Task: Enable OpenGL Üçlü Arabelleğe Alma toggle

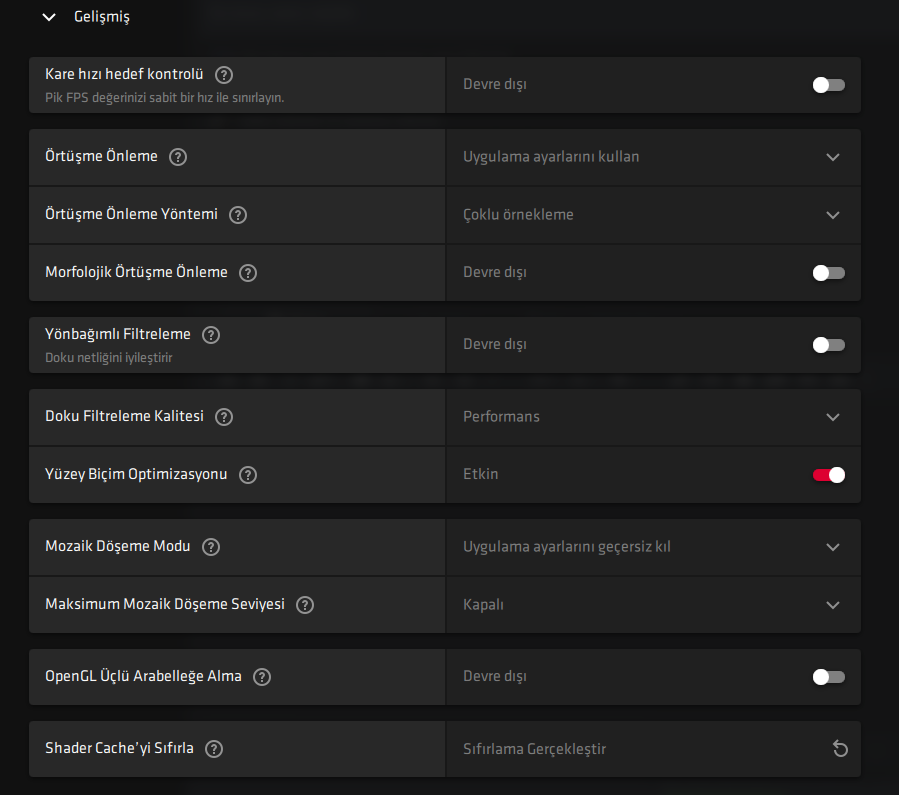Action: (x=829, y=677)
